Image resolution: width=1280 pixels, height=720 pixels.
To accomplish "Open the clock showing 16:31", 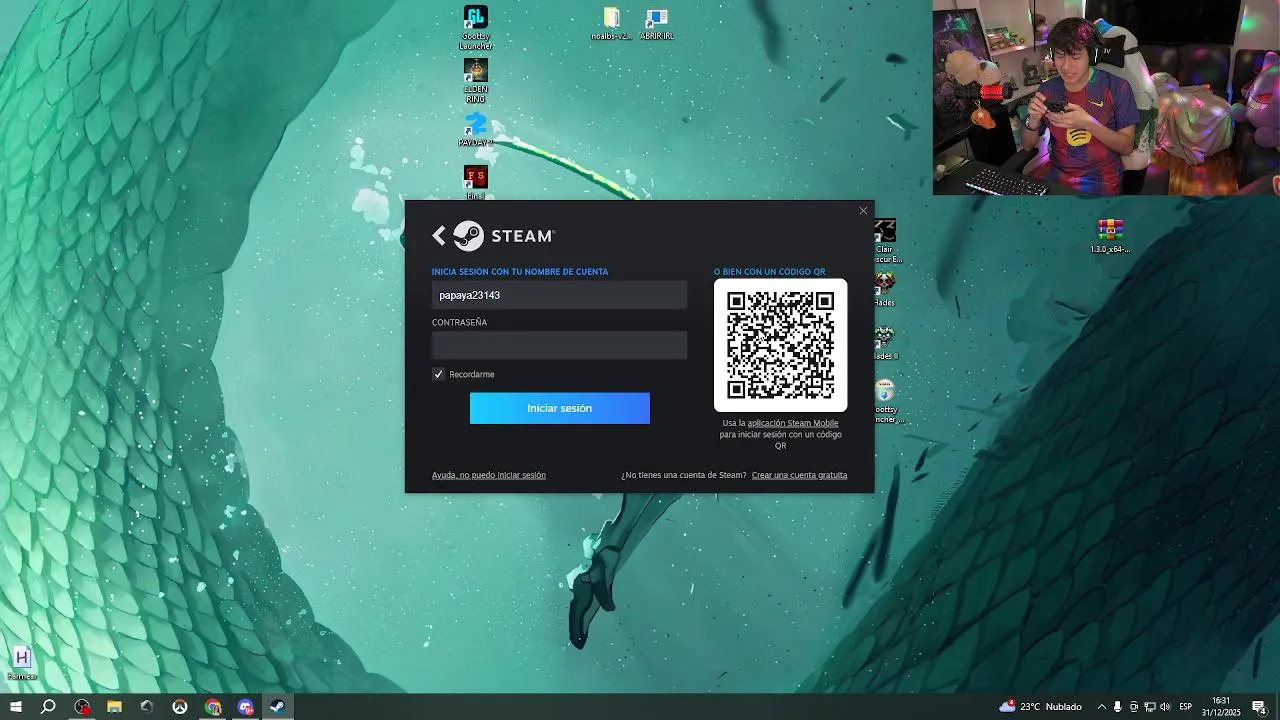I will pos(1221,707).
